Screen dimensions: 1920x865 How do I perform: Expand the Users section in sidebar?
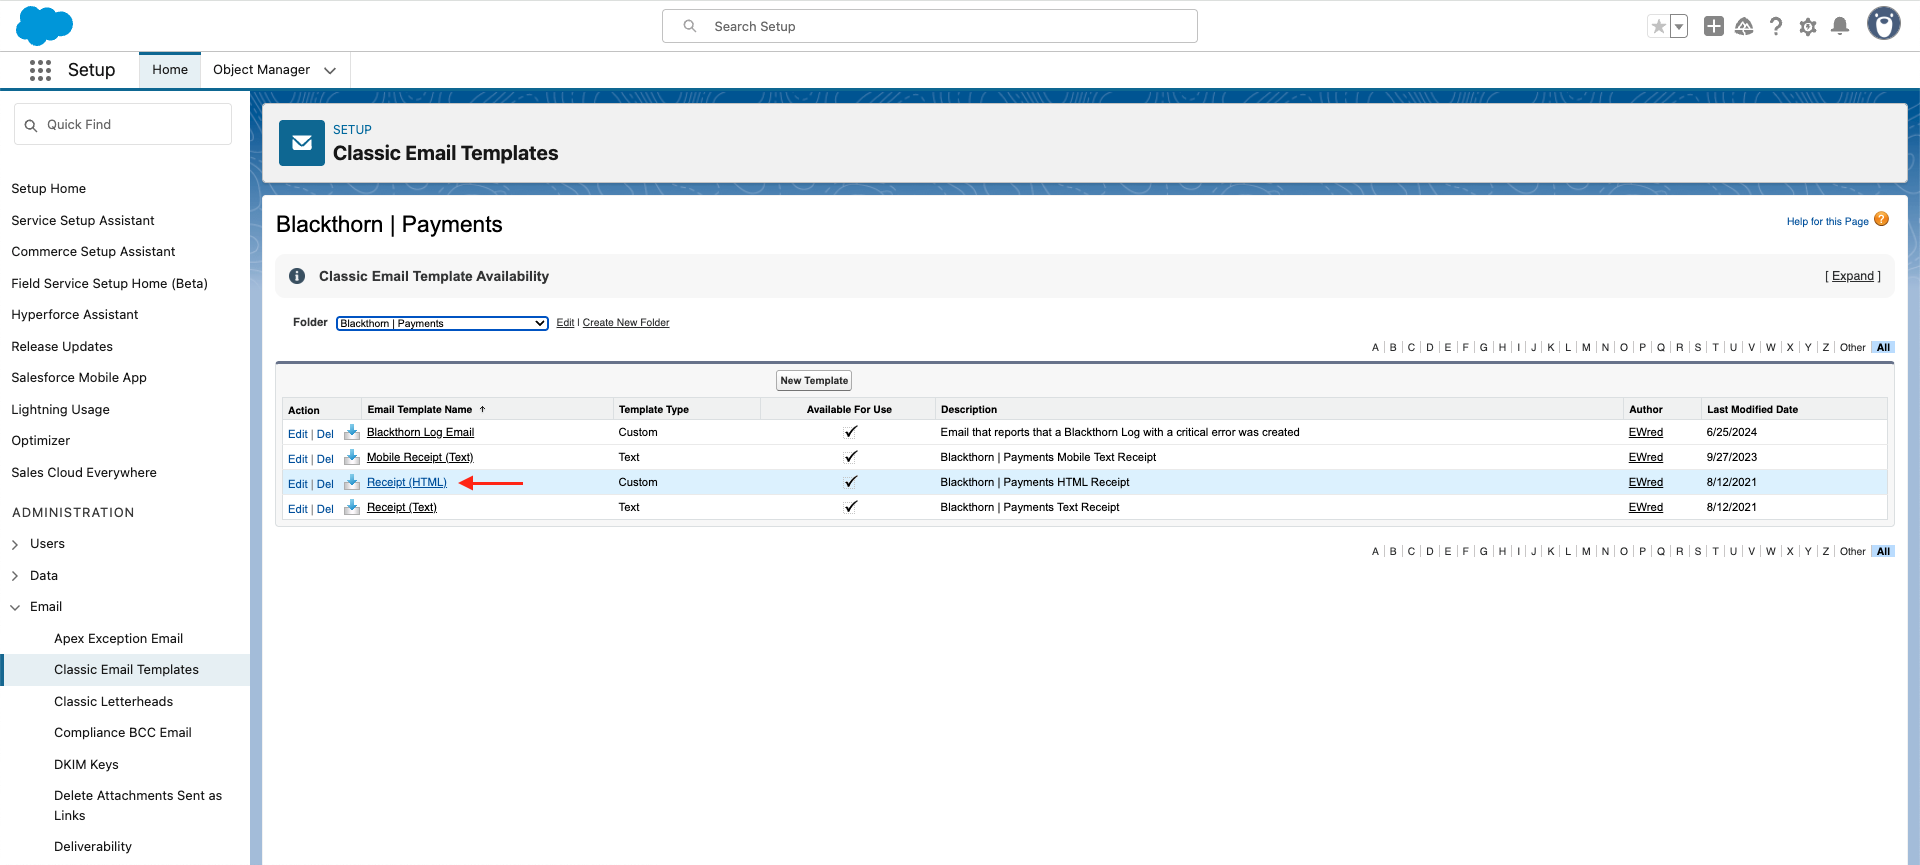(15, 544)
